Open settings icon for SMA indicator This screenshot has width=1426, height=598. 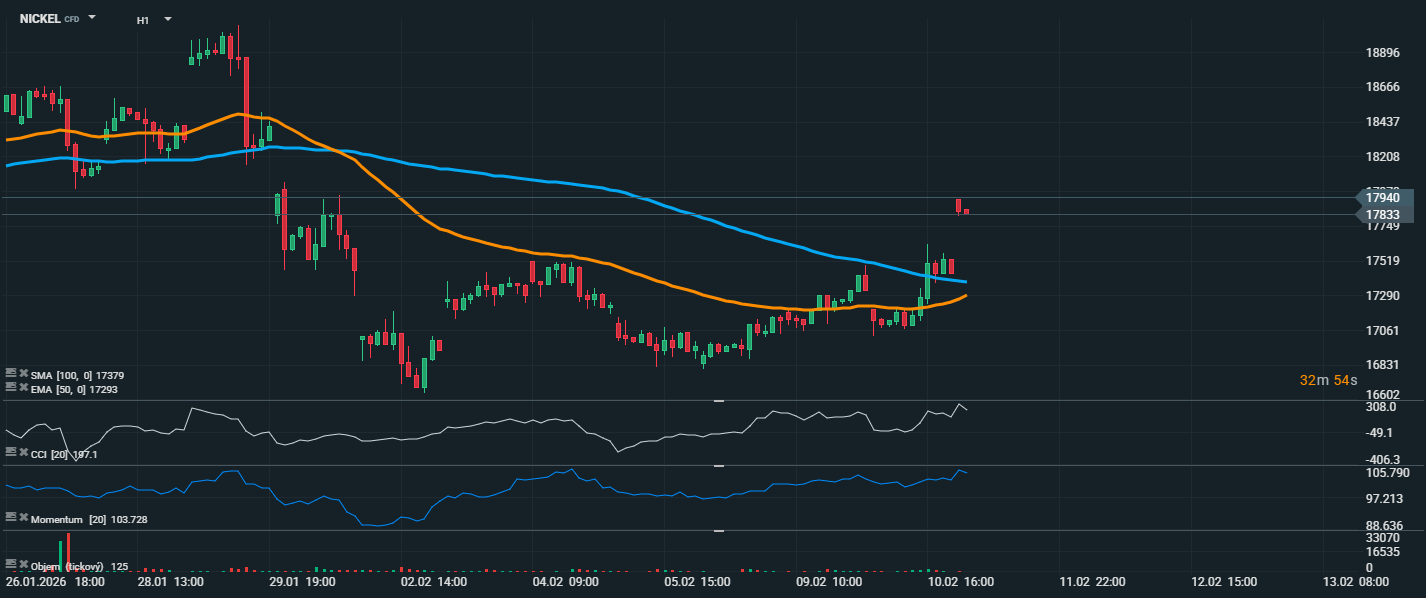click(x=11, y=374)
